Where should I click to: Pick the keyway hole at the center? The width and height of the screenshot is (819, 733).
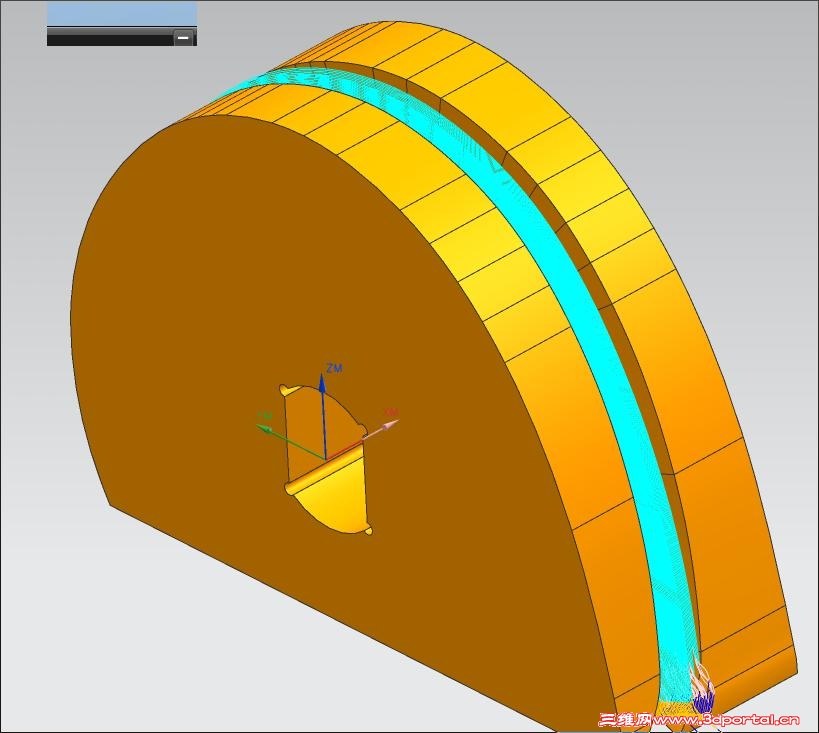click(326, 460)
